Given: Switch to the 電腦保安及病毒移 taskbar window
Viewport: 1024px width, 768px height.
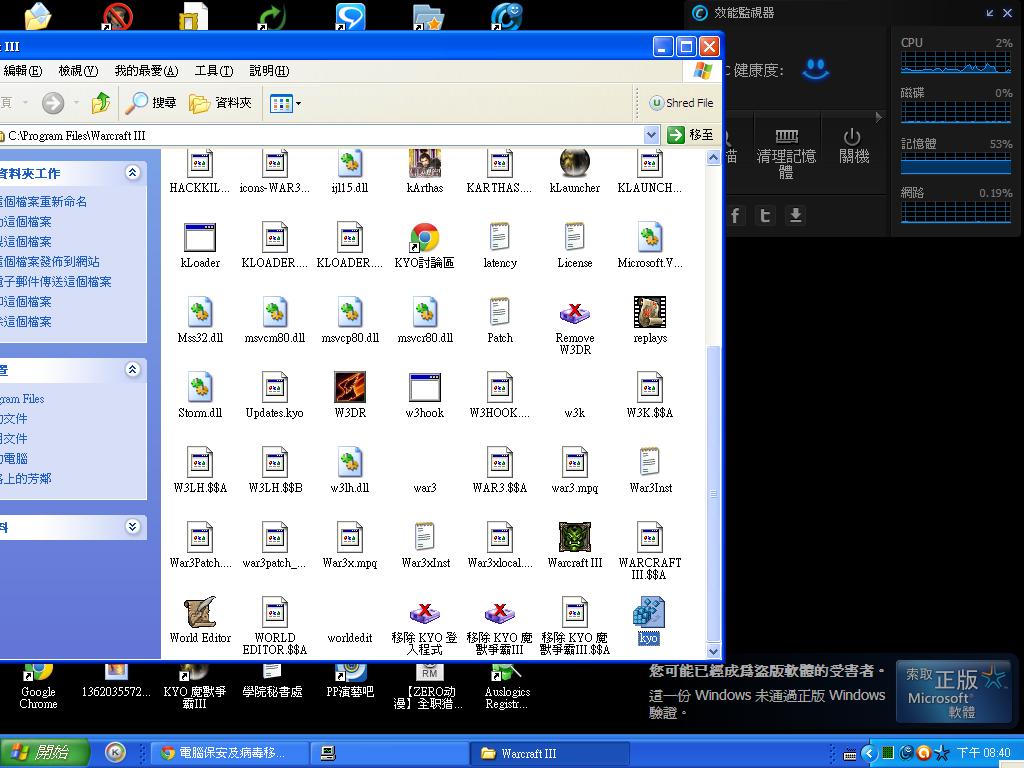Looking at the screenshot, I should (228, 753).
